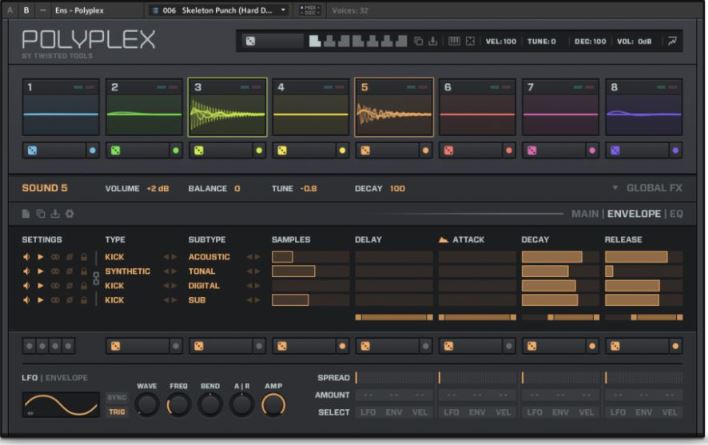Play the Synthetic Tonal layer
708x445 pixels.
(41, 271)
